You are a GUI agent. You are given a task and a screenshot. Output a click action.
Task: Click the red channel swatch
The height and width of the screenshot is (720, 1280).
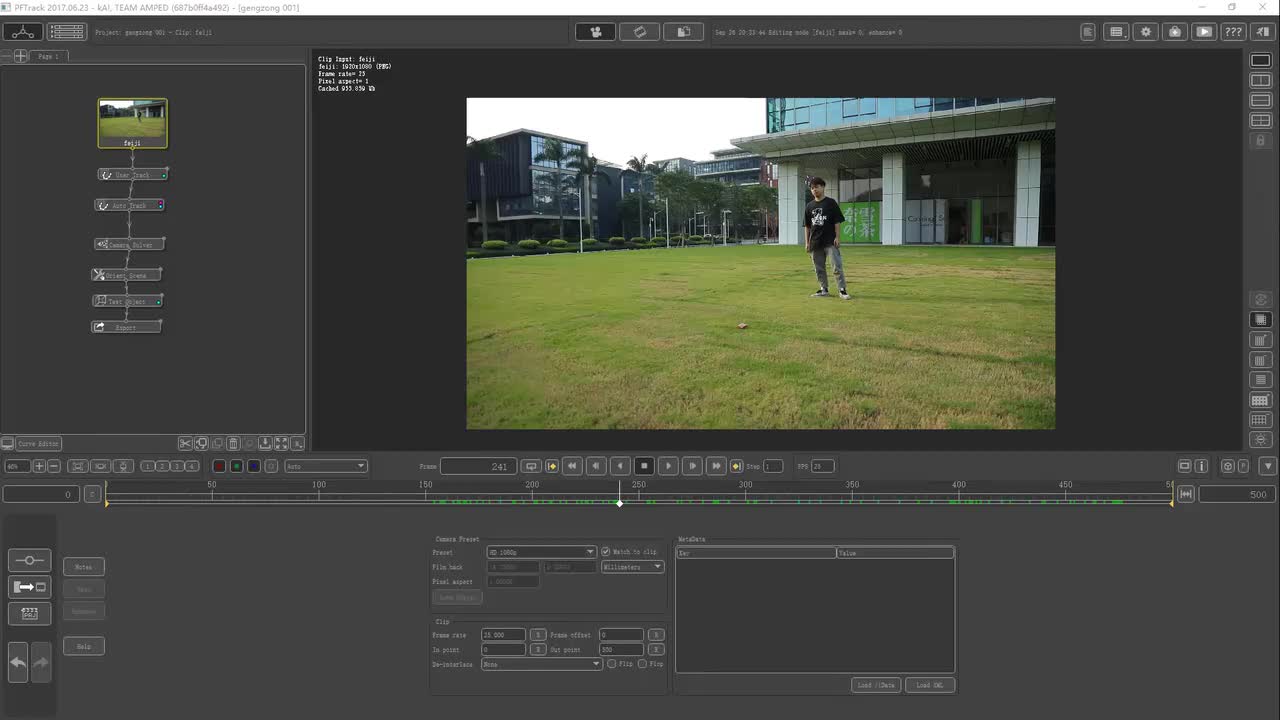219,466
